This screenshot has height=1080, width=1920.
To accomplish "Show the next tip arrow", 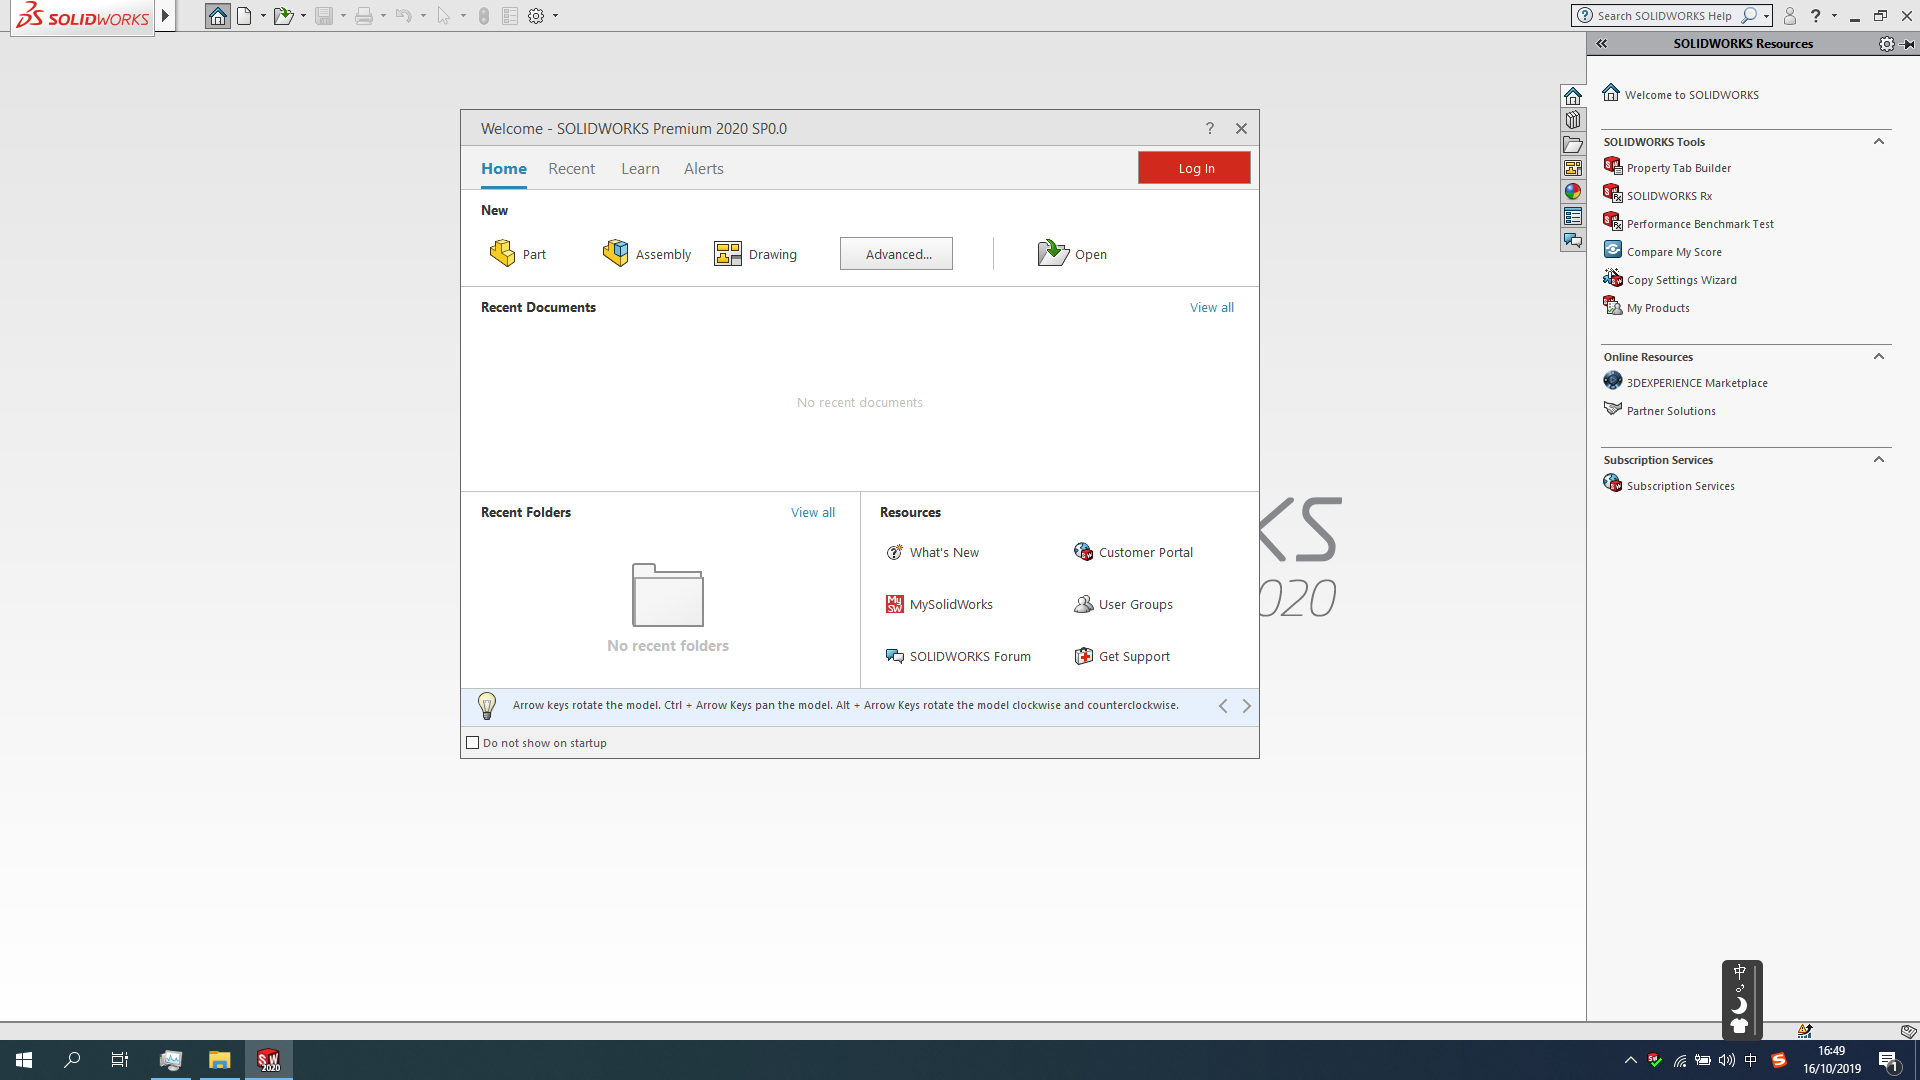I will [1246, 706].
